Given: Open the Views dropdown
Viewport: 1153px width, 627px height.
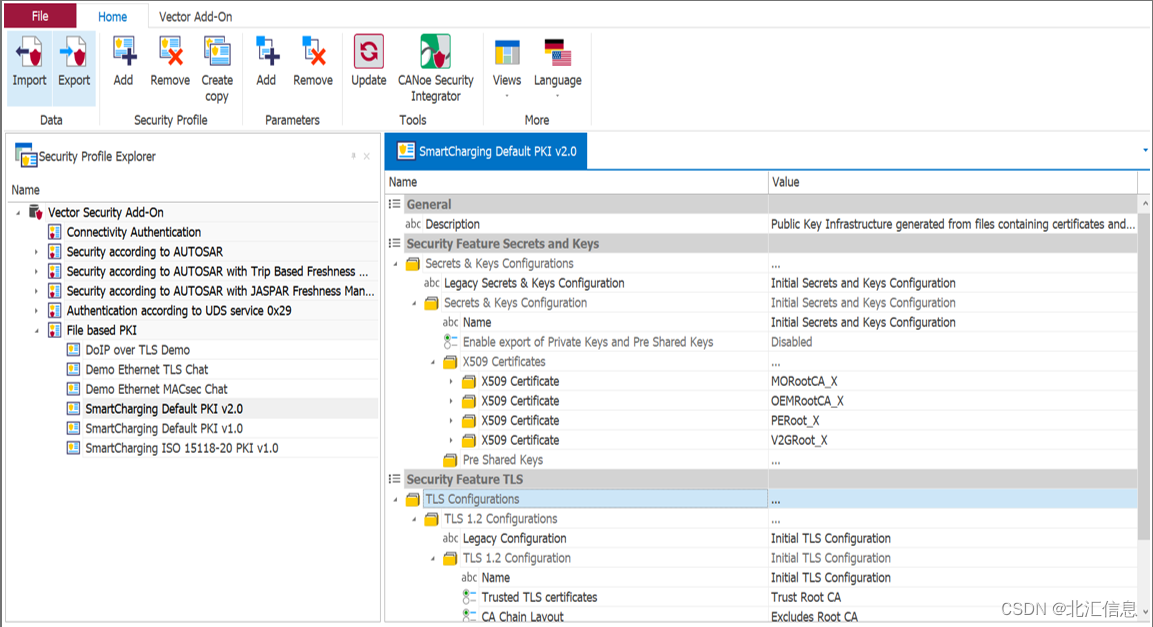Looking at the screenshot, I should point(507,68).
